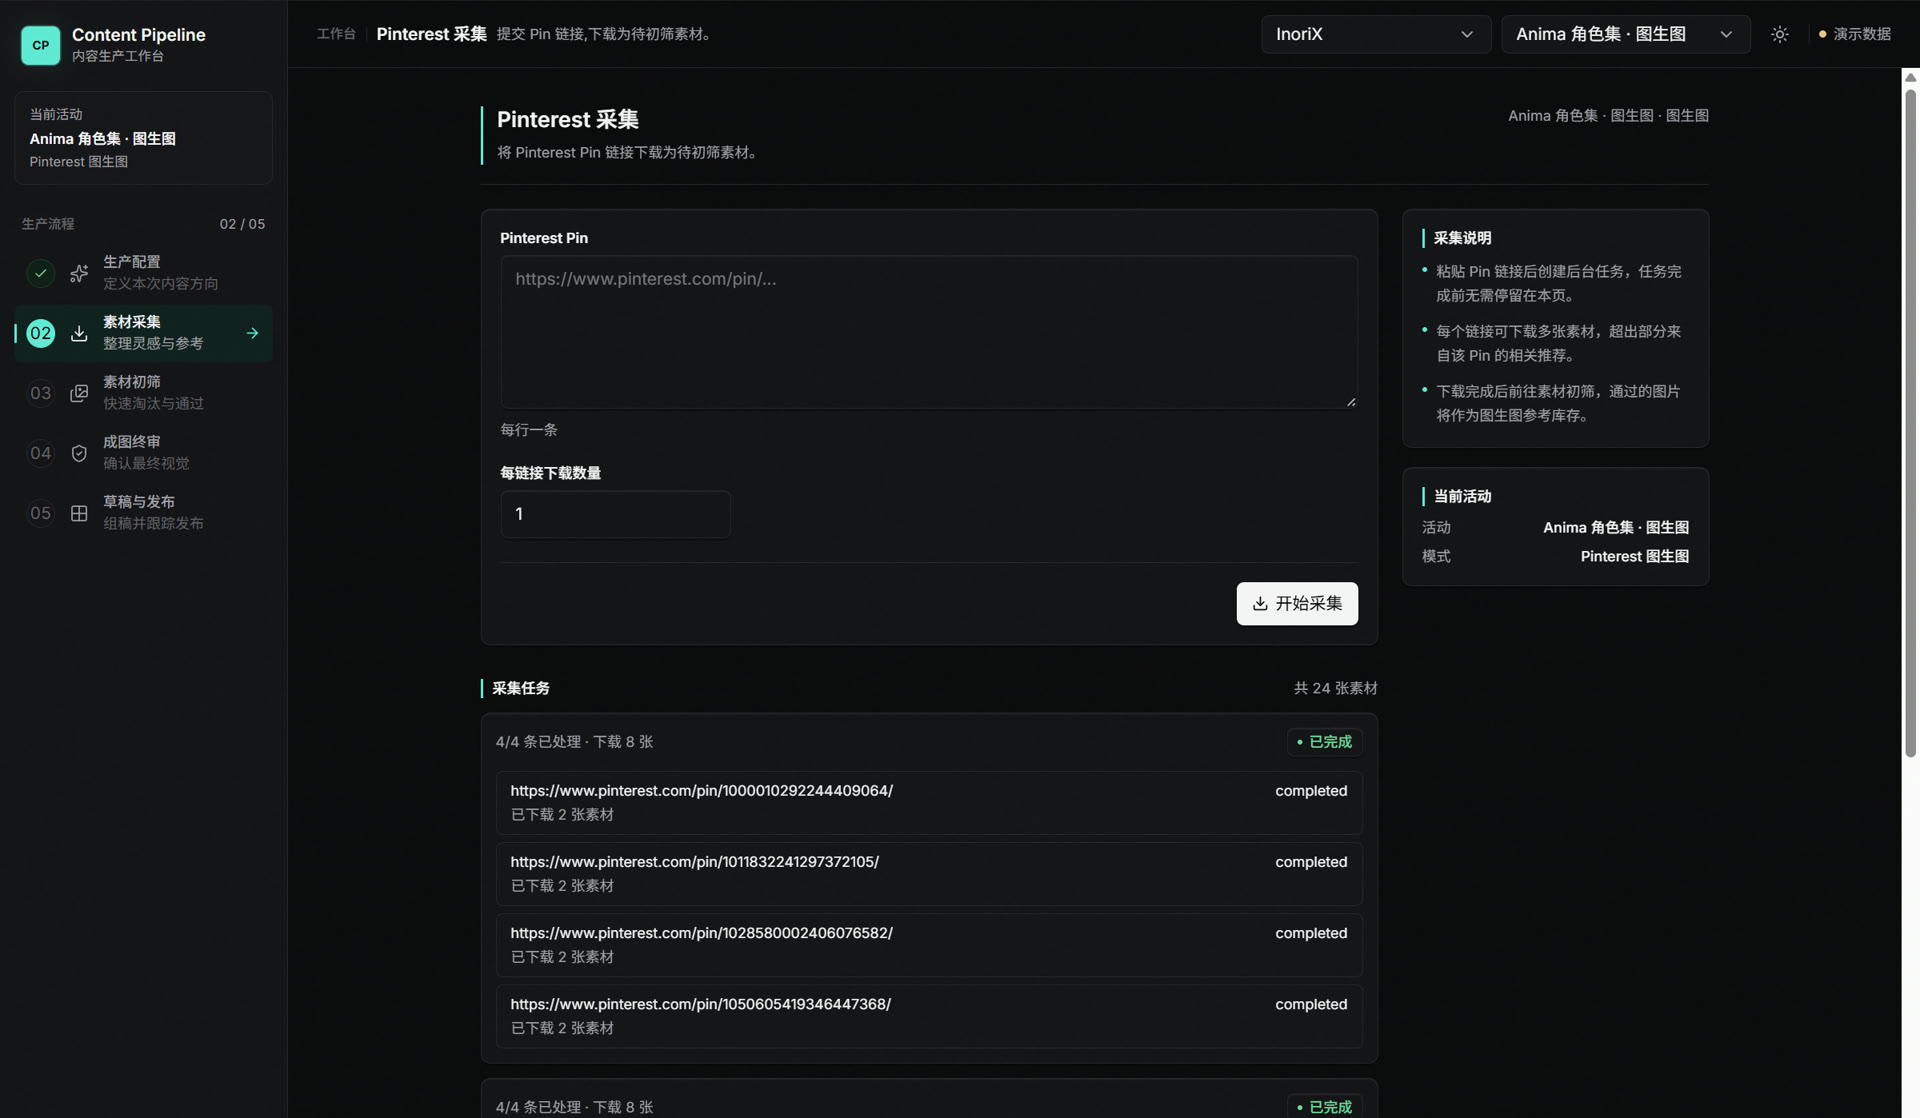Viewport: 1920px width, 1118px height.
Task: Focus the Pinterest Pin URL text area
Action: click(x=929, y=332)
